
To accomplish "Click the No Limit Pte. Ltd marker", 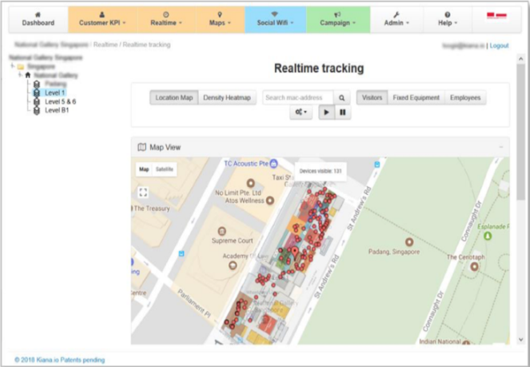I will click(250, 183).
